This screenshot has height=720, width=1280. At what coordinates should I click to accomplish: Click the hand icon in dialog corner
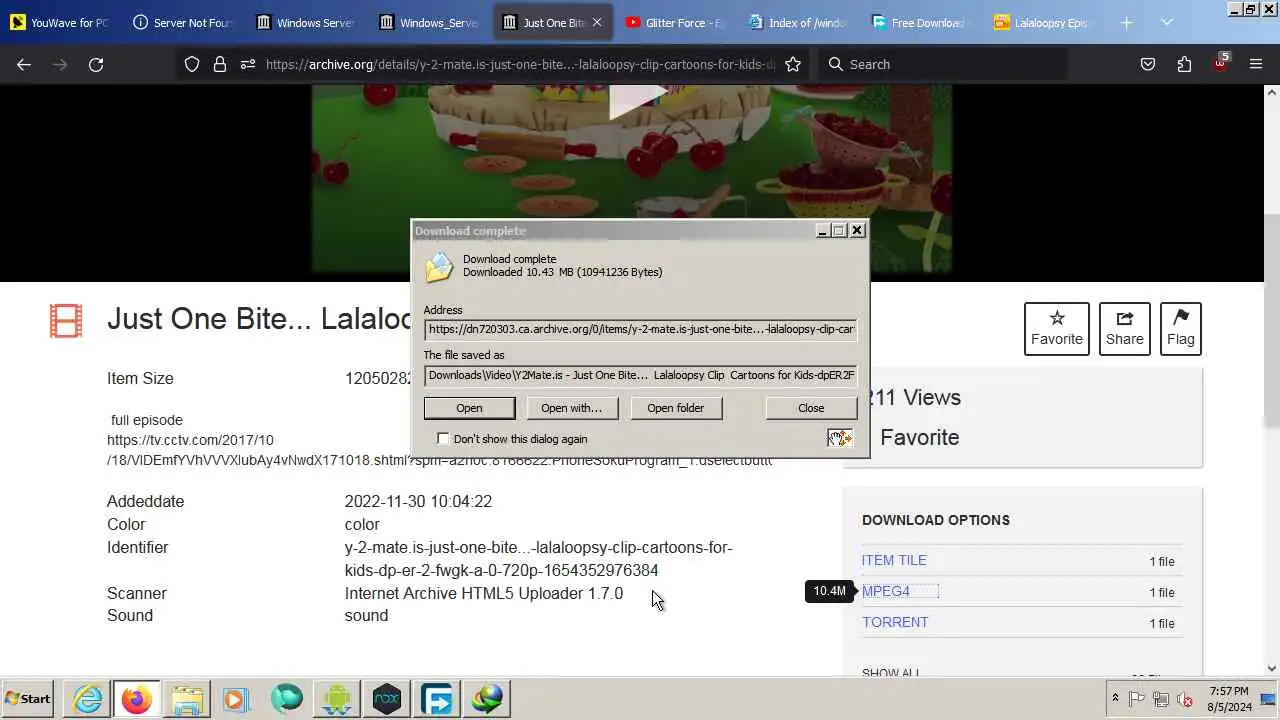(840, 438)
